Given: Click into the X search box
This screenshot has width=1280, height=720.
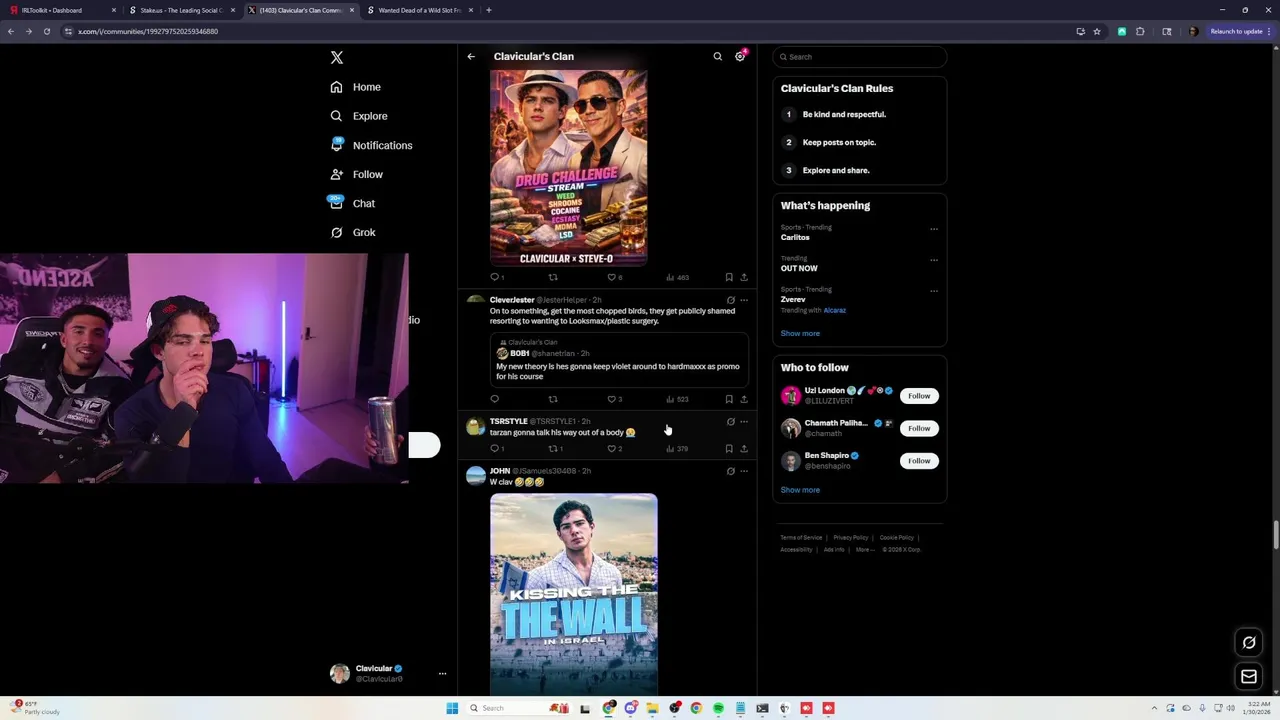Looking at the screenshot, I should tap(859, 57).
